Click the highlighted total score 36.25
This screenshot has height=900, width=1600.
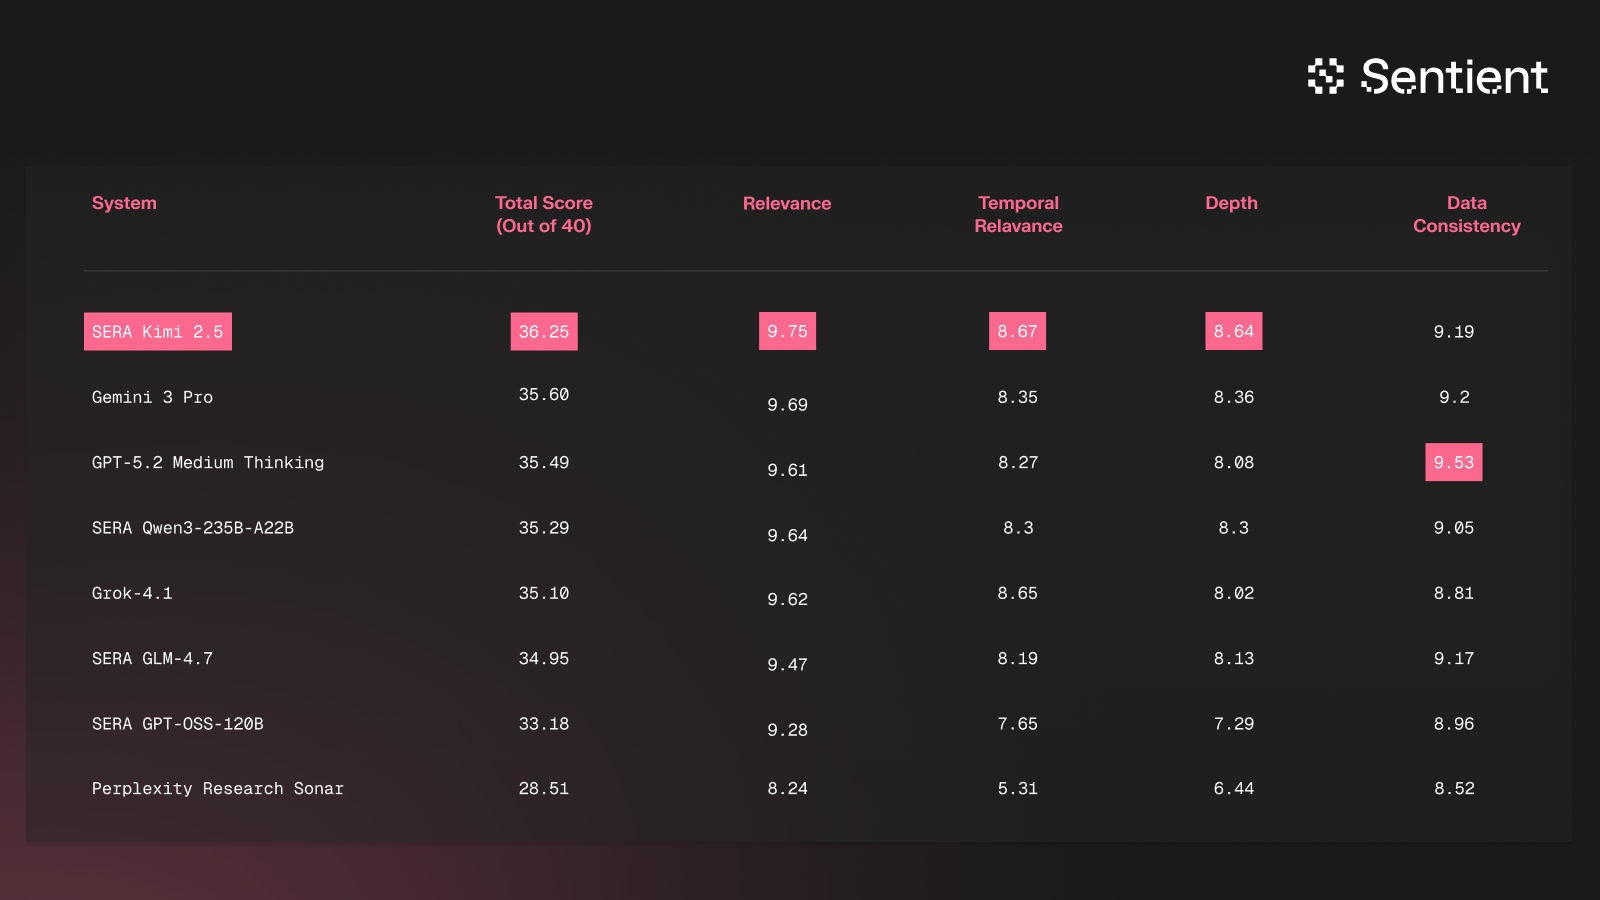544,332
